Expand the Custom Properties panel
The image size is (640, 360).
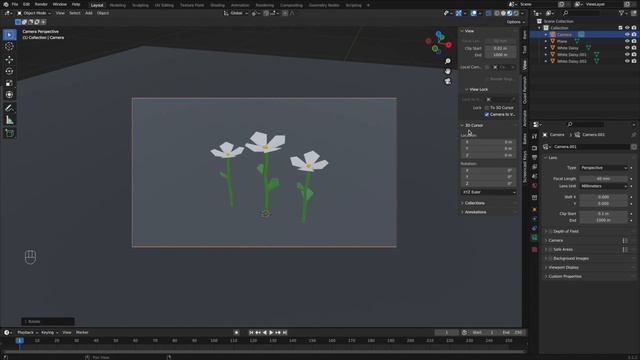point(564,276)
